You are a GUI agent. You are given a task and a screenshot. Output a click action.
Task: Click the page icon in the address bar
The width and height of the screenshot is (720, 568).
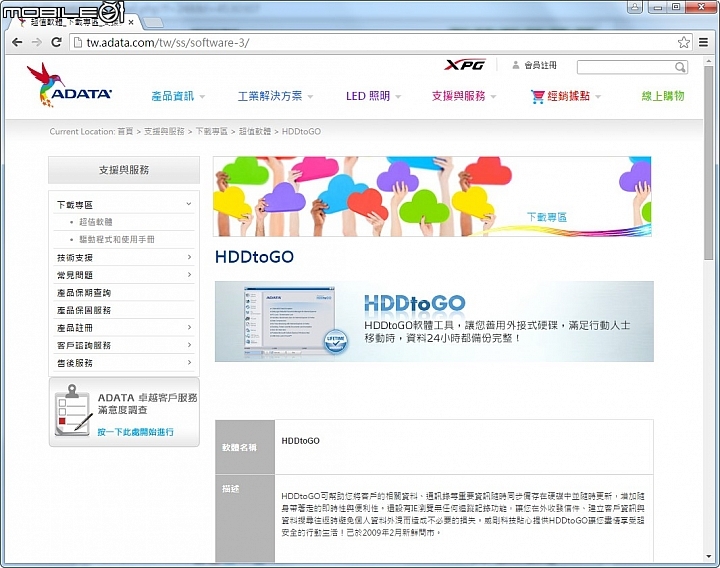point(78,43)
